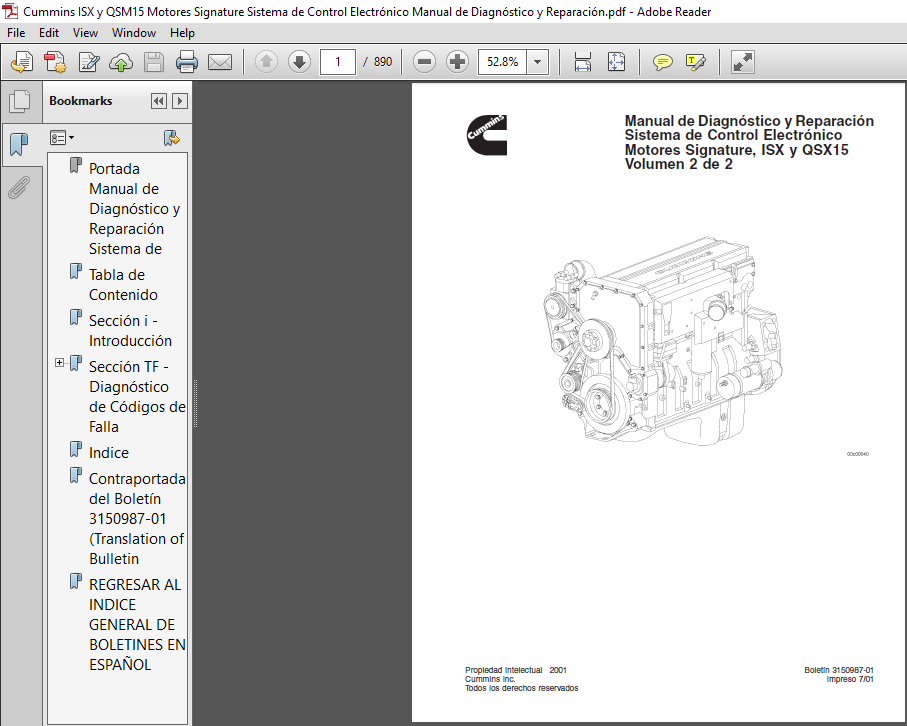
Task: Open the File menu
Action: [x=16, y=33]
